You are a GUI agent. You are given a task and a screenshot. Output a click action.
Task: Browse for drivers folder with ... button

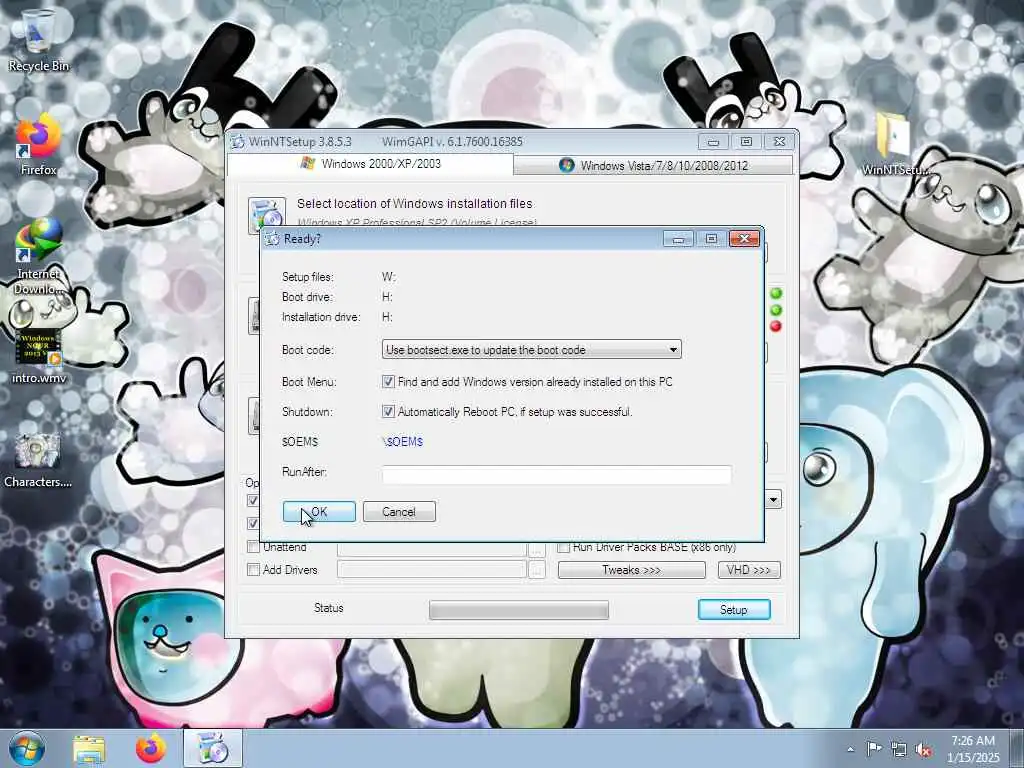536,570
